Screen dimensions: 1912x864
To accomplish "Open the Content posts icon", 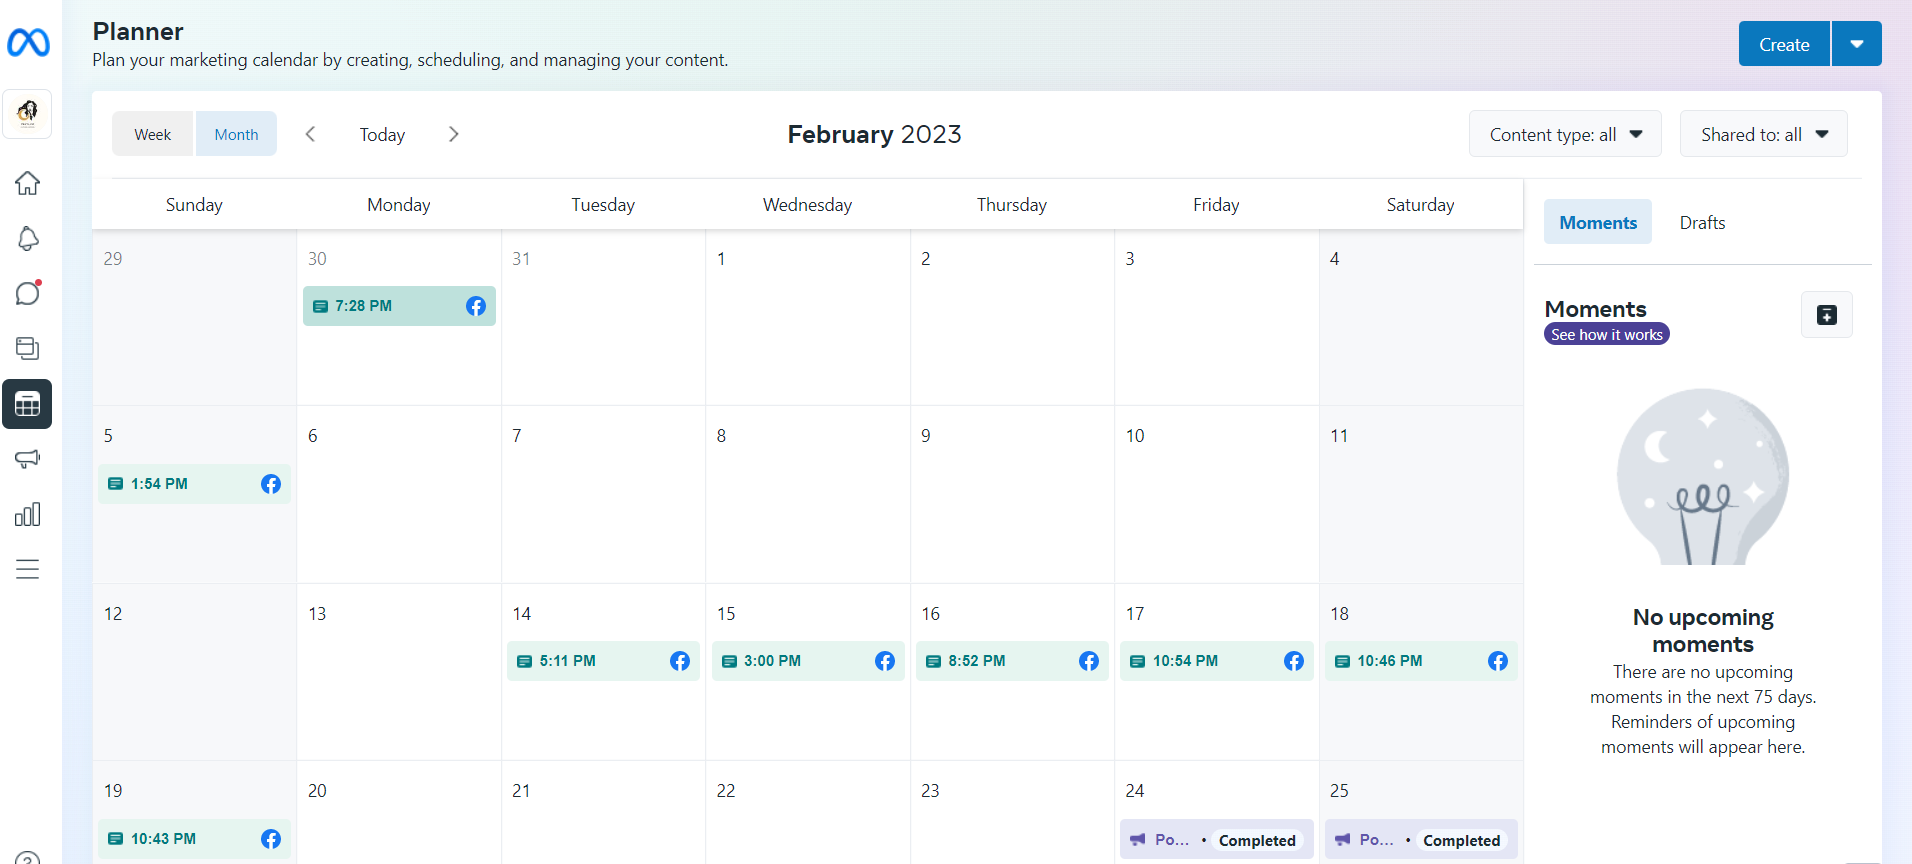I will click(27, 348).
